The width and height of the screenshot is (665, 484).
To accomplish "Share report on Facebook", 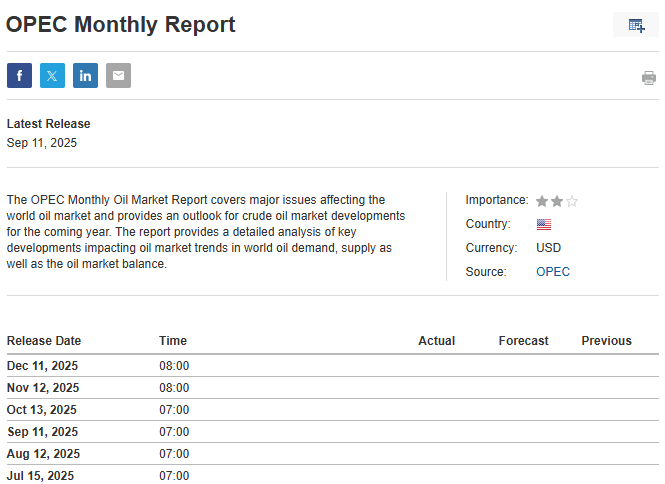I will point(19,76).
